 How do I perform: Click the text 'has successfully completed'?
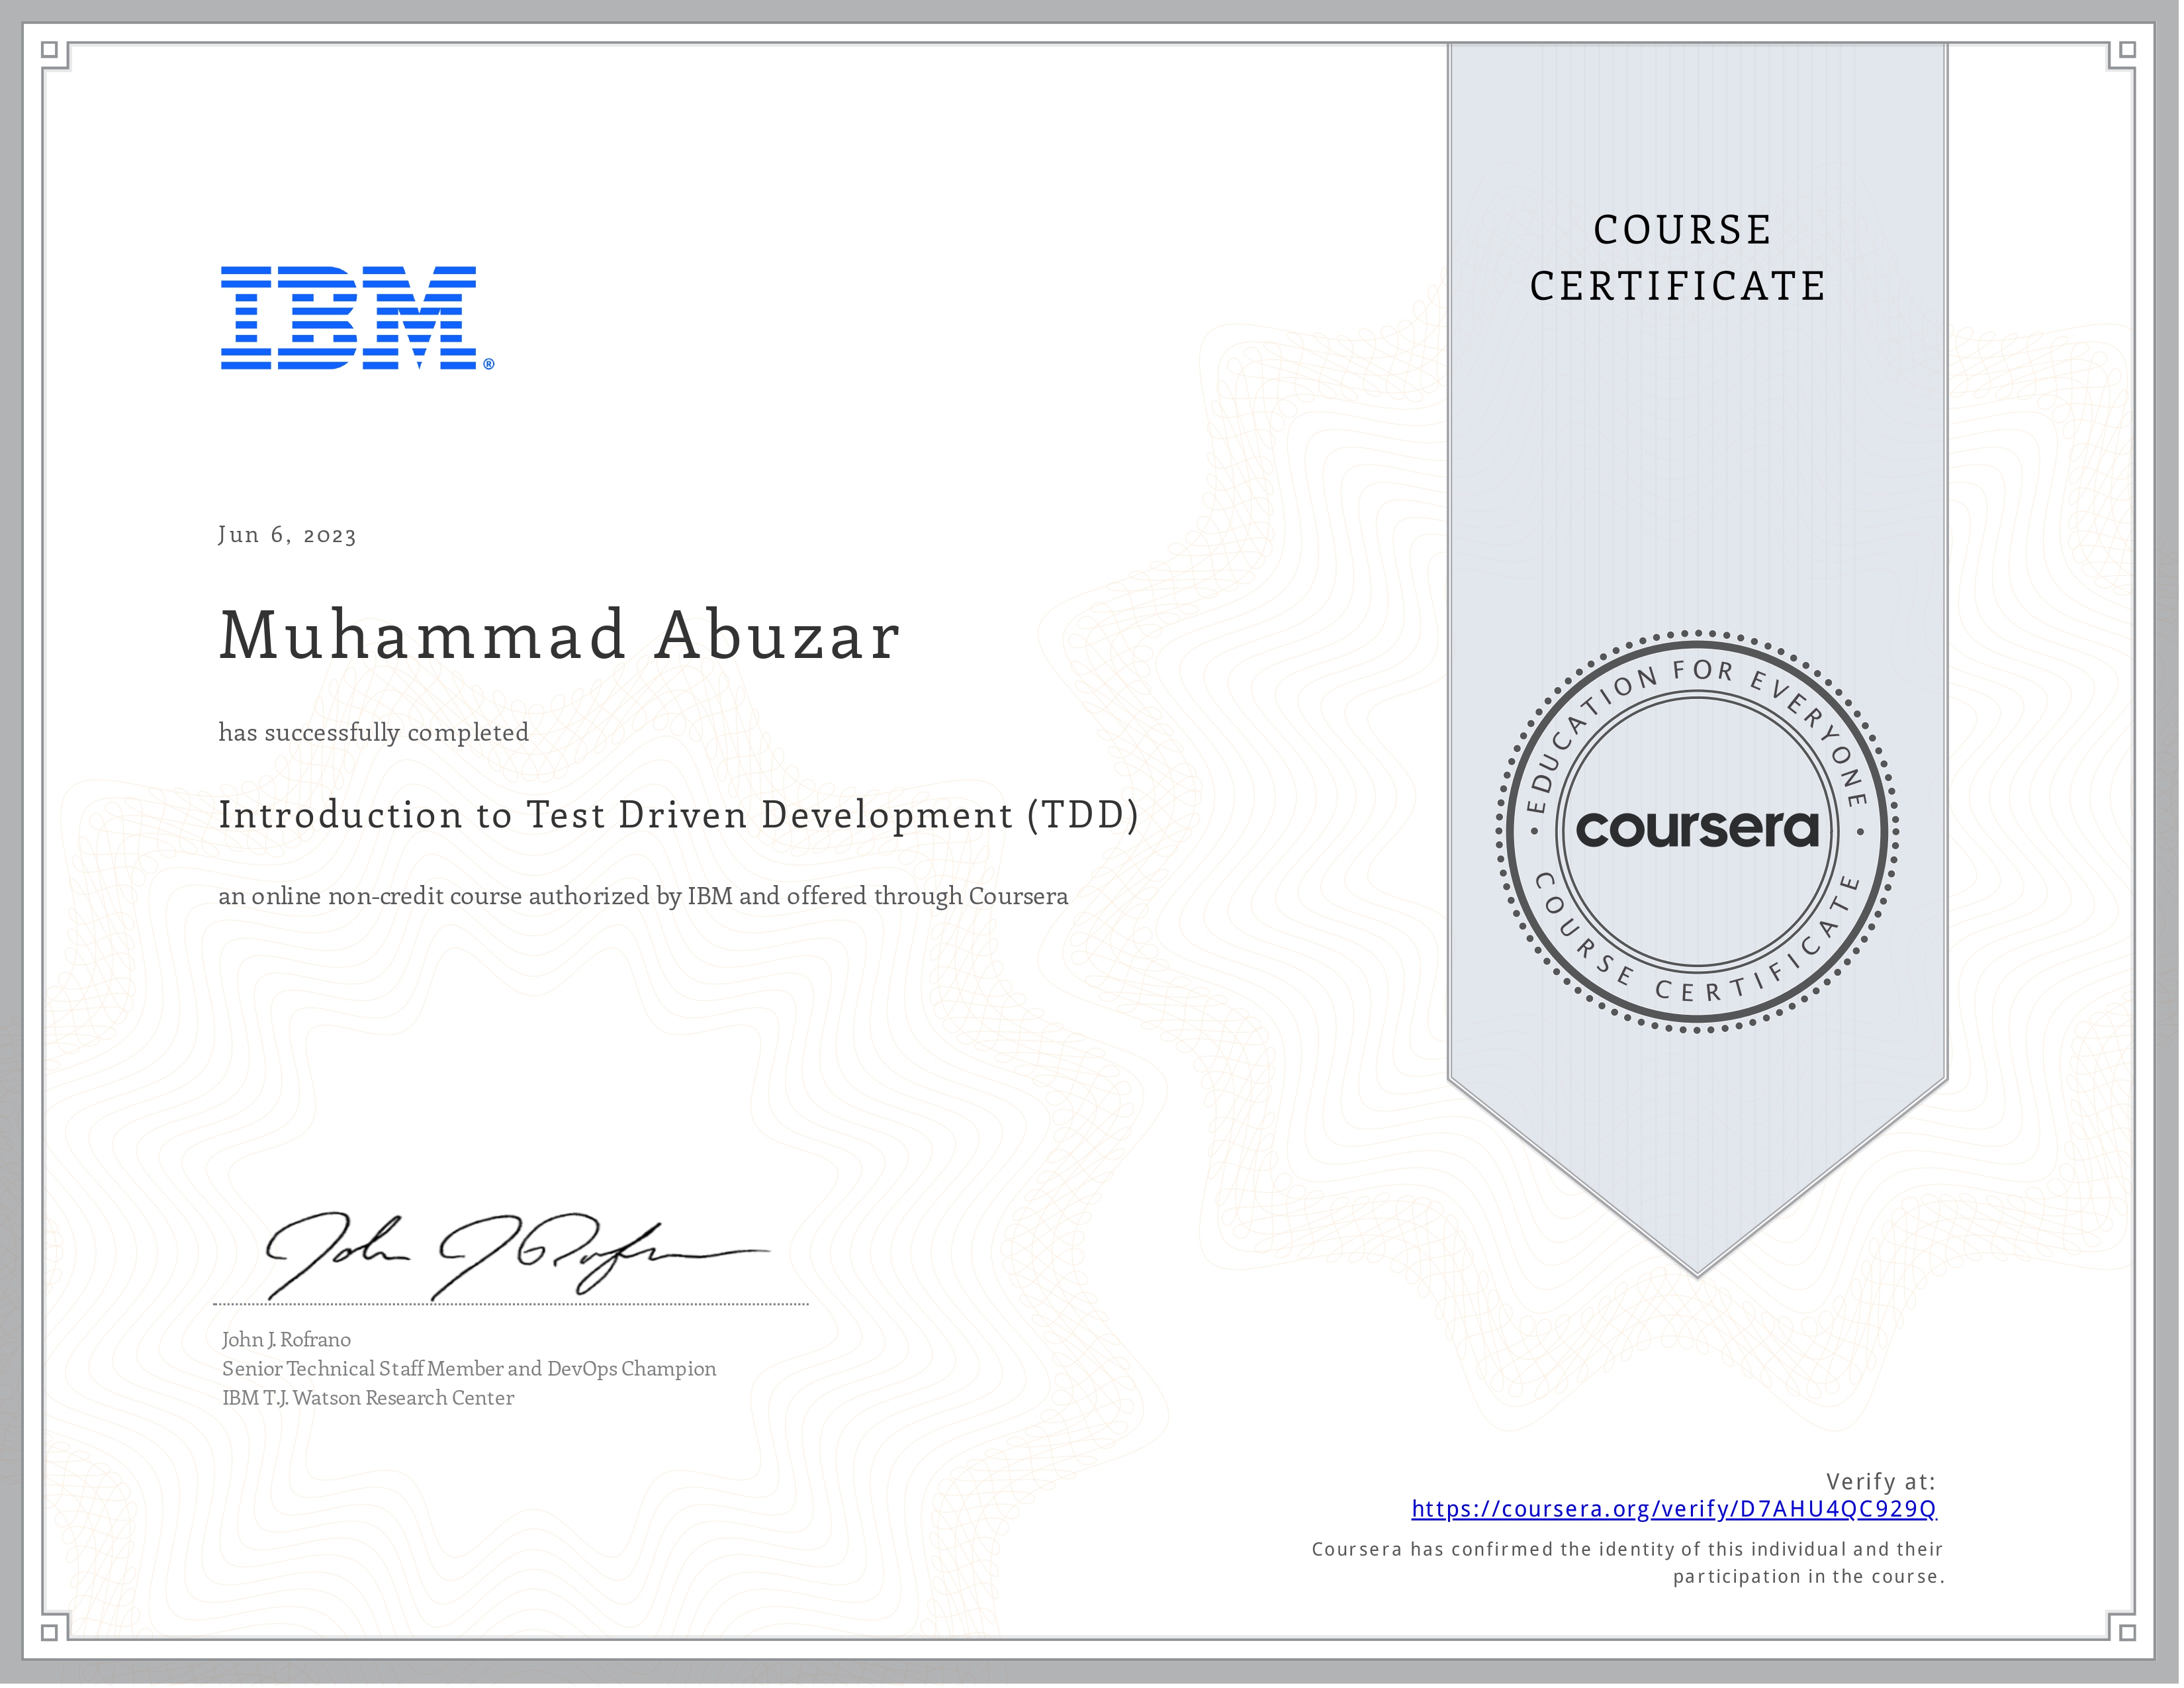373,733
